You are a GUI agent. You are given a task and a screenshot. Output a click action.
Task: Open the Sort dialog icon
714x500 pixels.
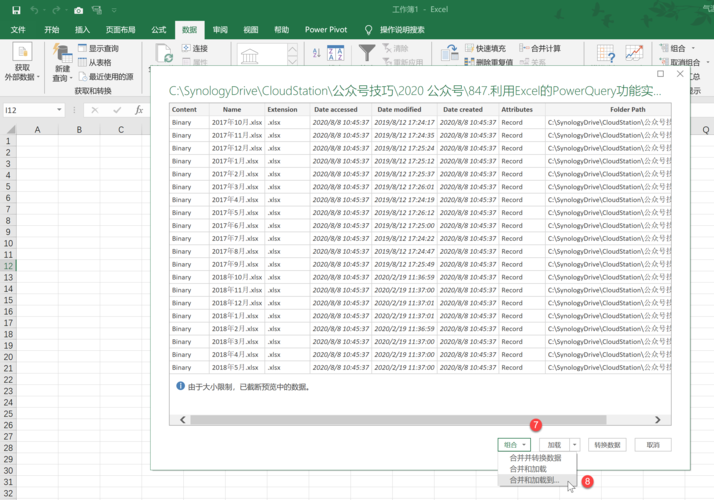click(x=336, y=53)
